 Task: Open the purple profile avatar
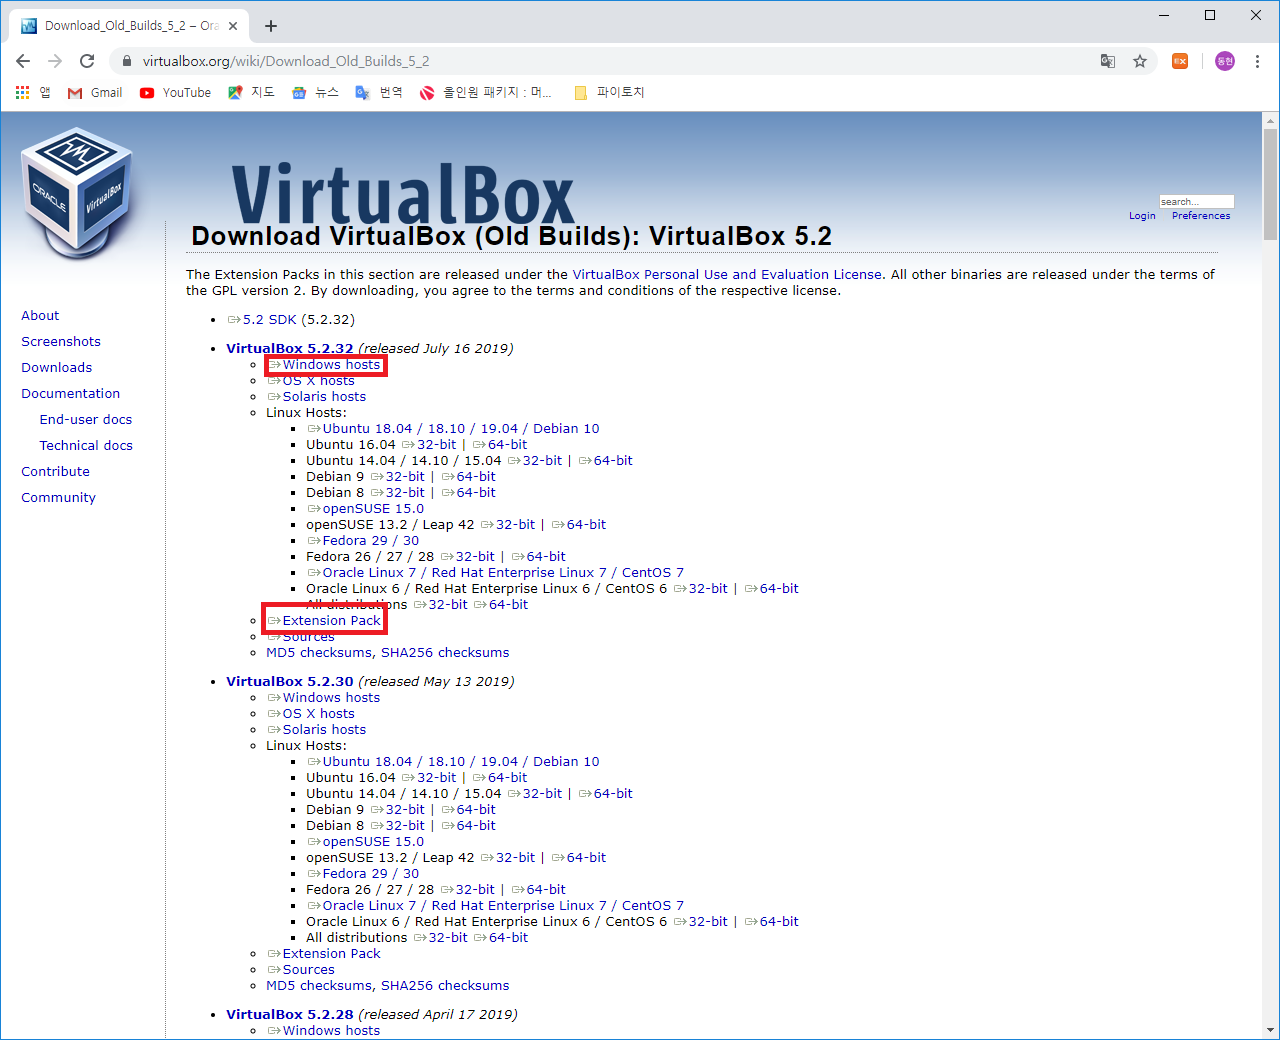1225,61
